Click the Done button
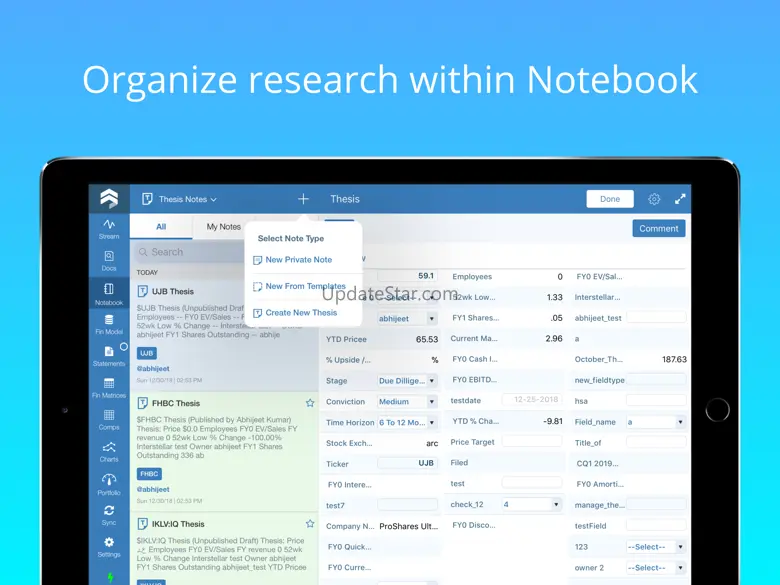 click(x=610, y=199)
